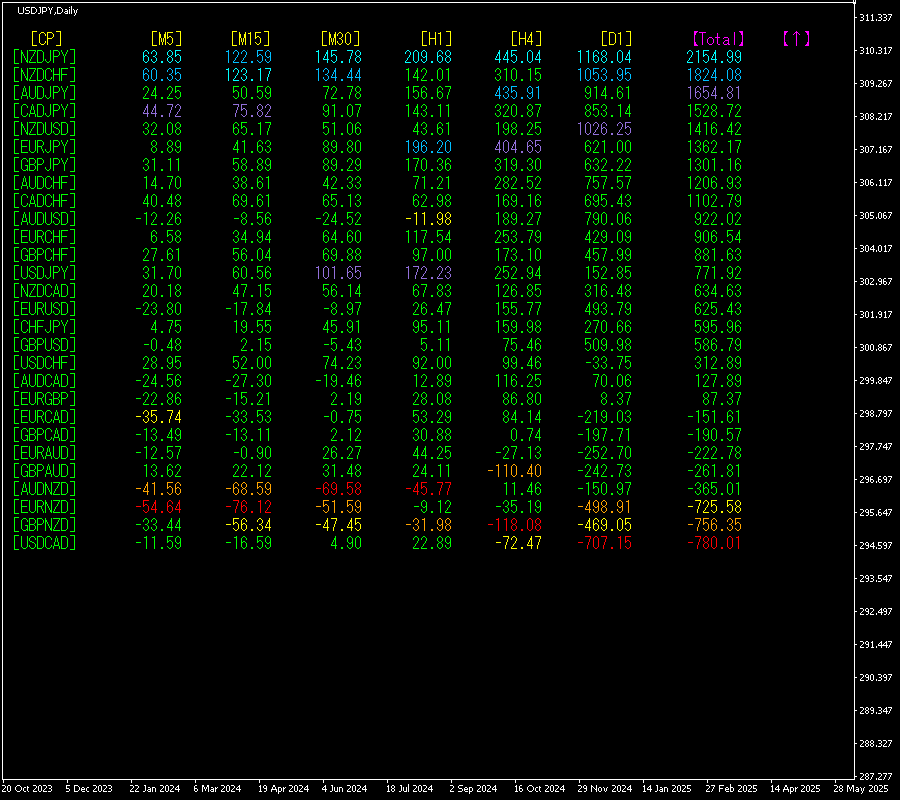Select the [EURAUD] pair label

click(44, 453)
